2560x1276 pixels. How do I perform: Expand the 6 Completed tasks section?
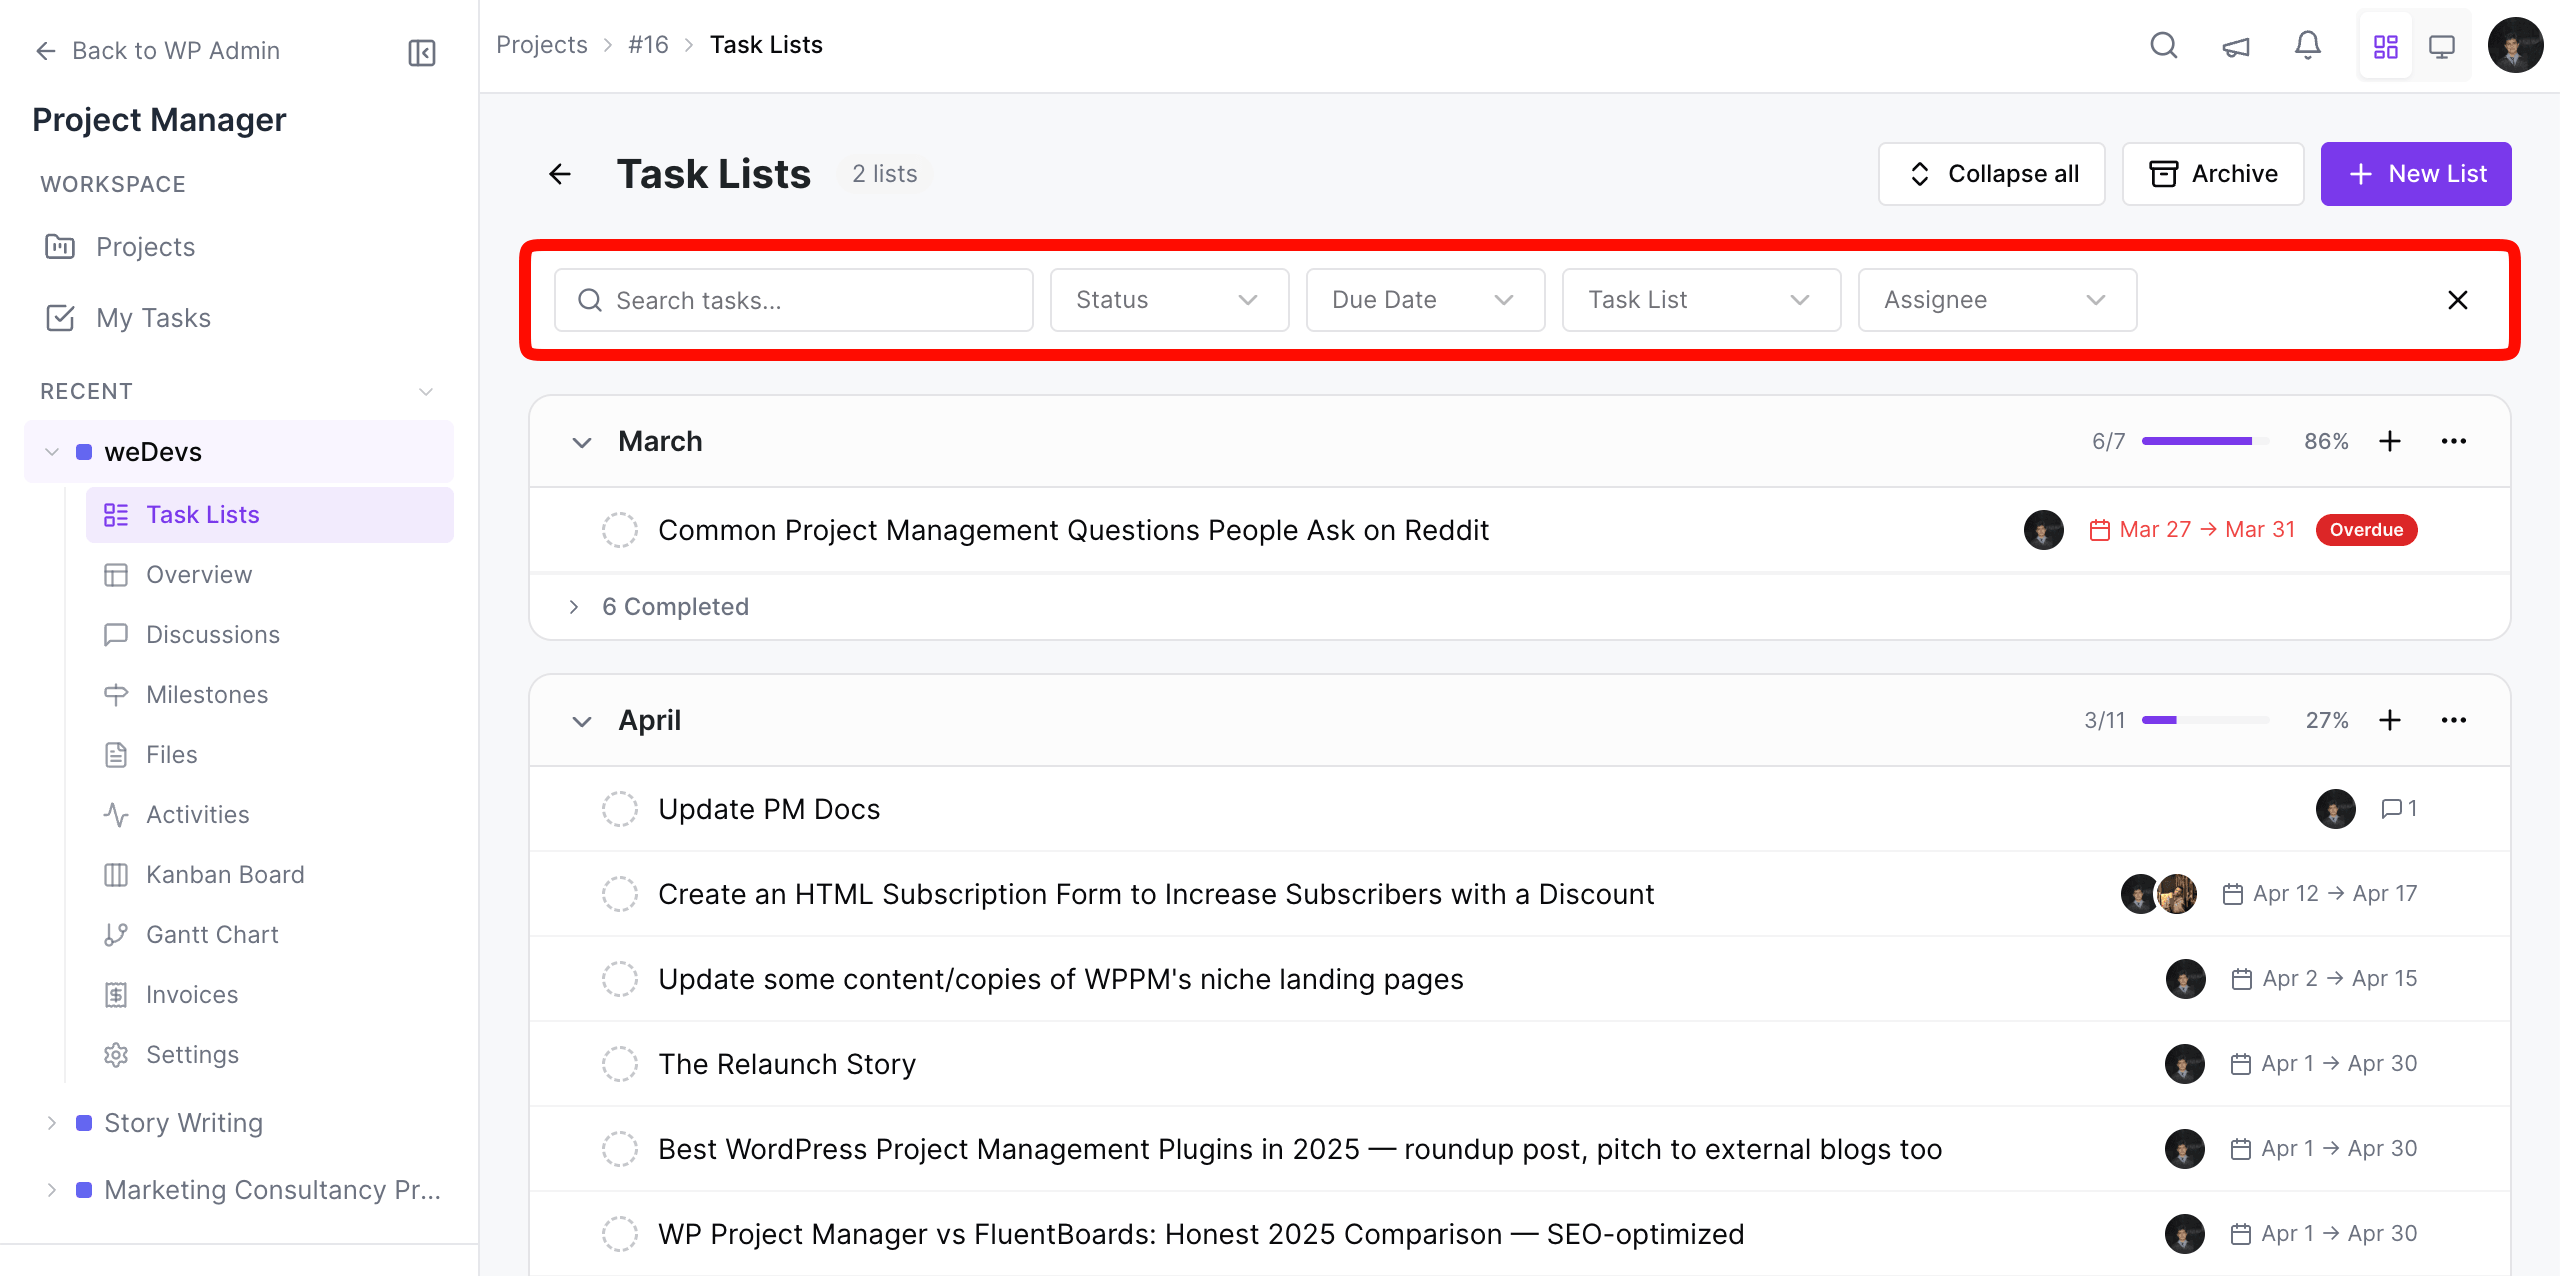coord(674,606)
